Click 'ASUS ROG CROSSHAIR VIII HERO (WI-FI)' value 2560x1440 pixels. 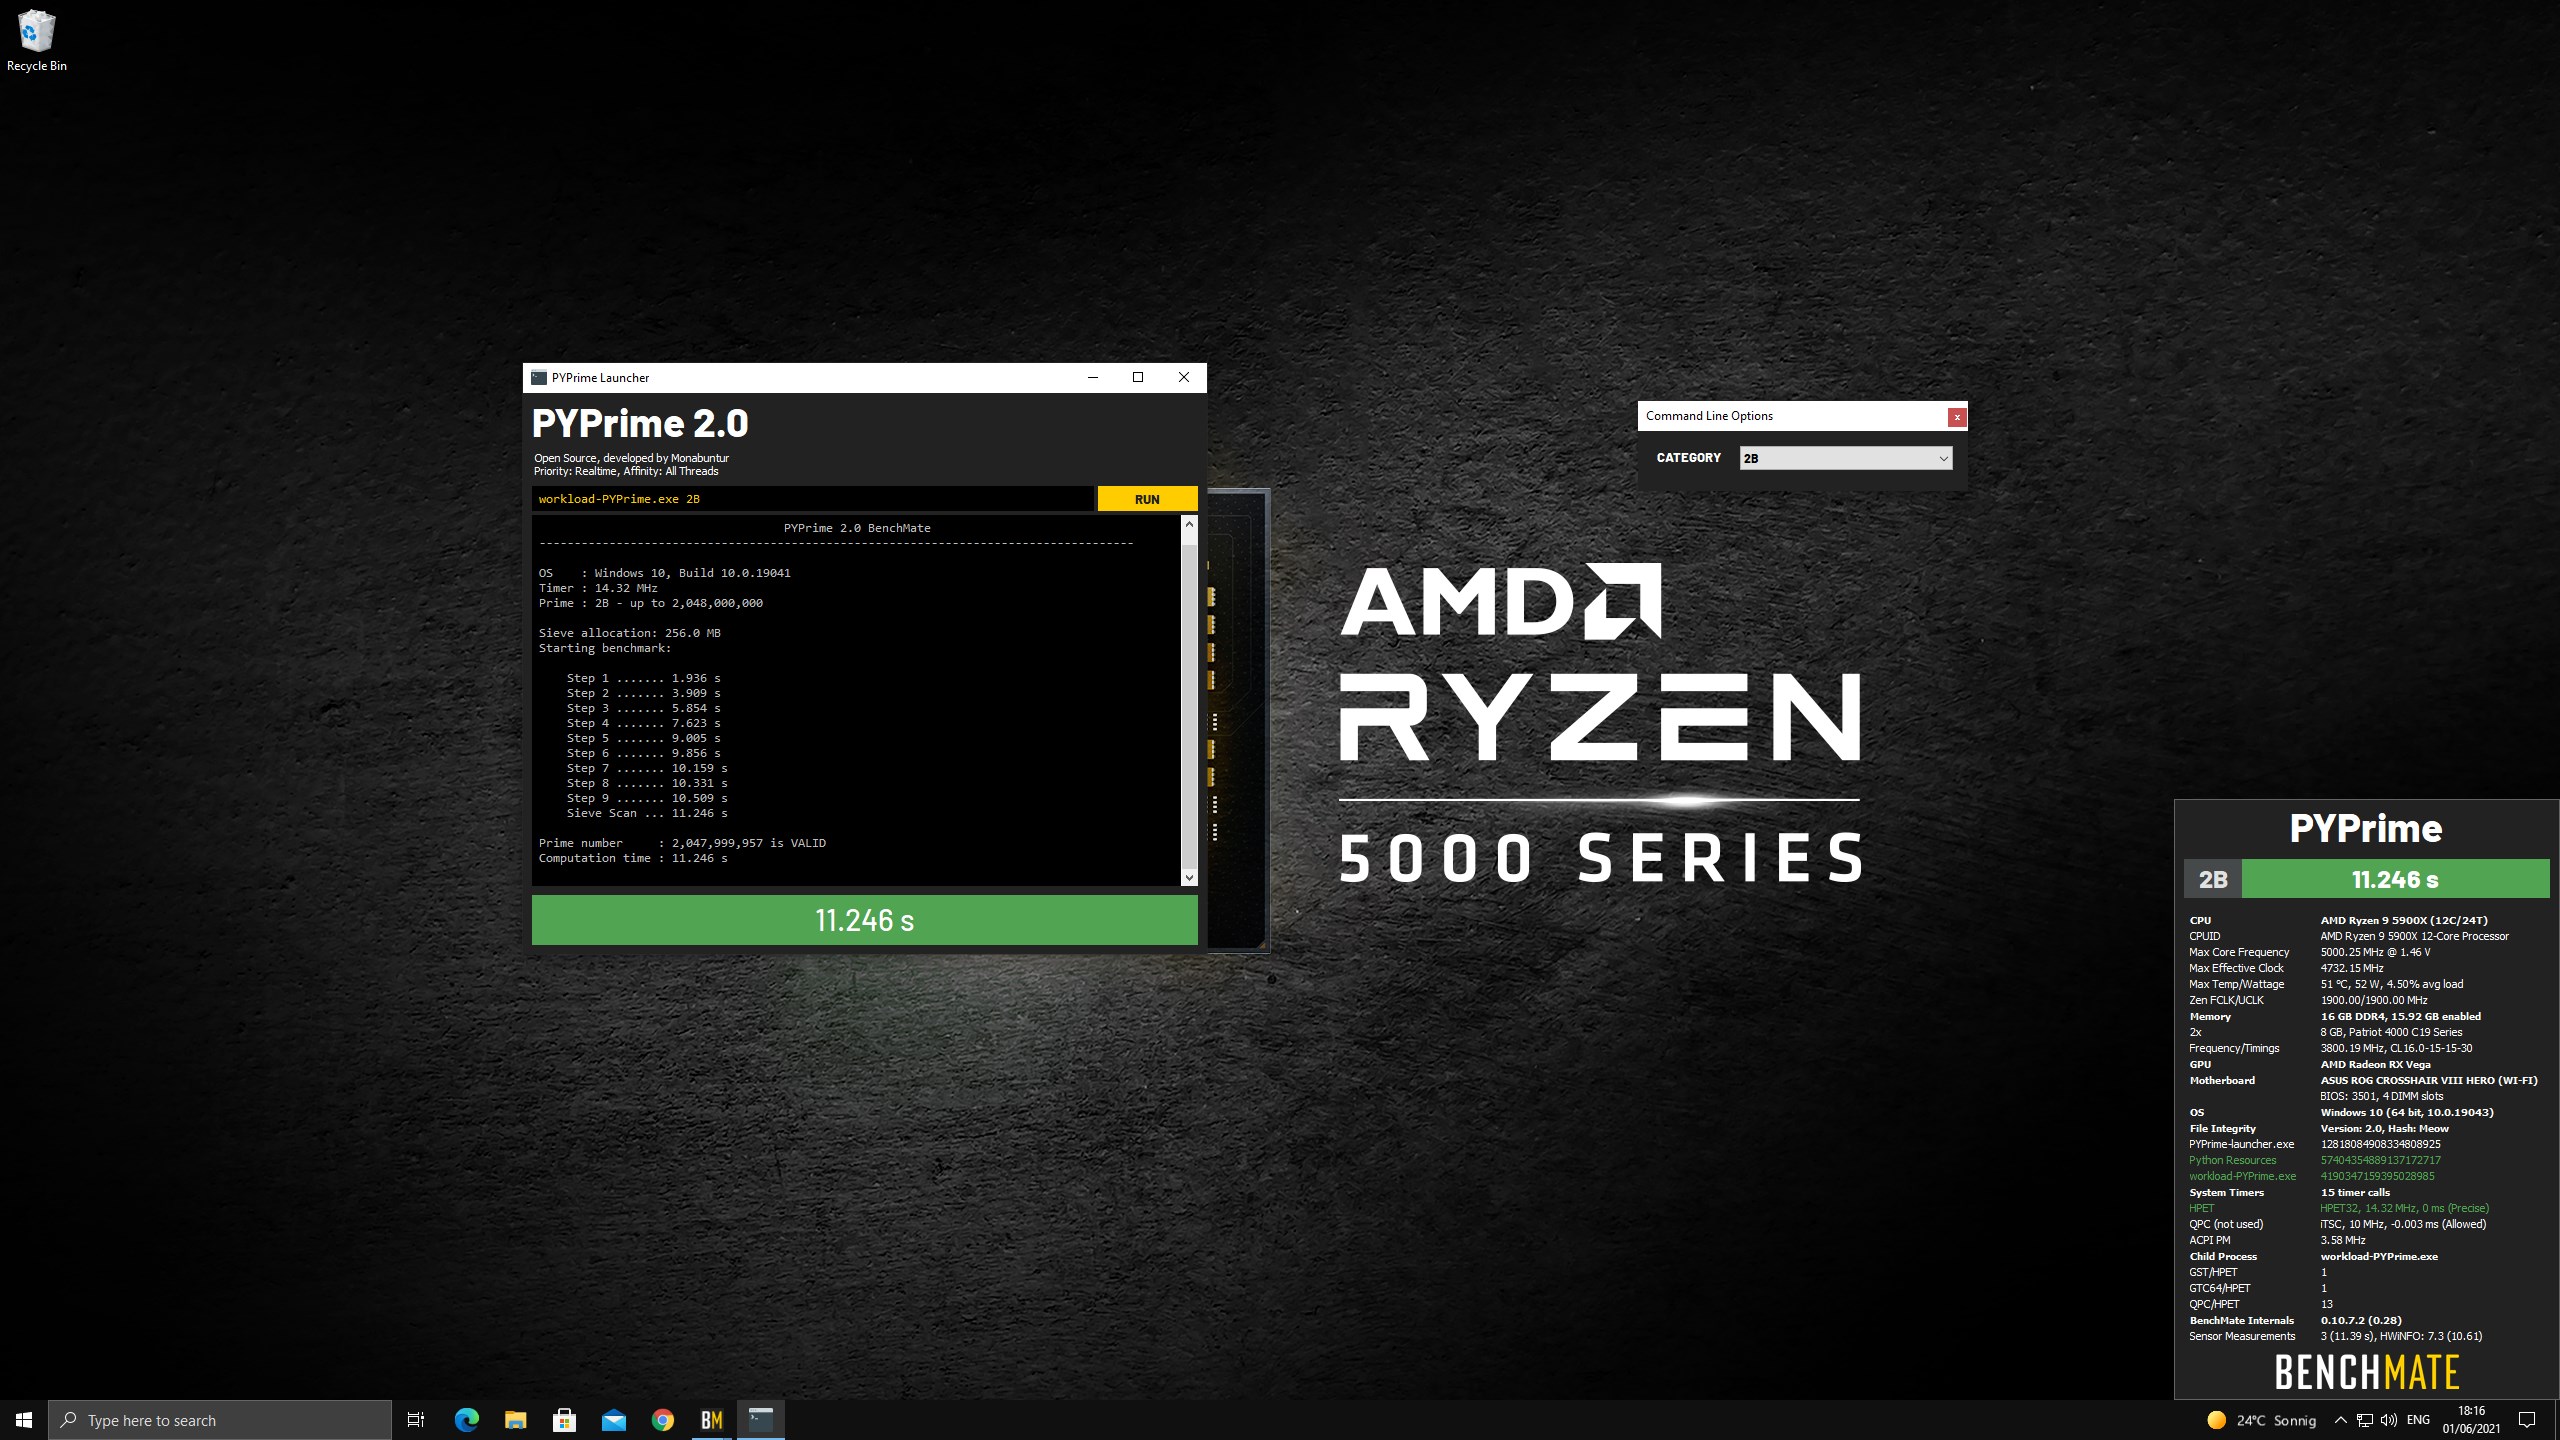[2428, 1080]
